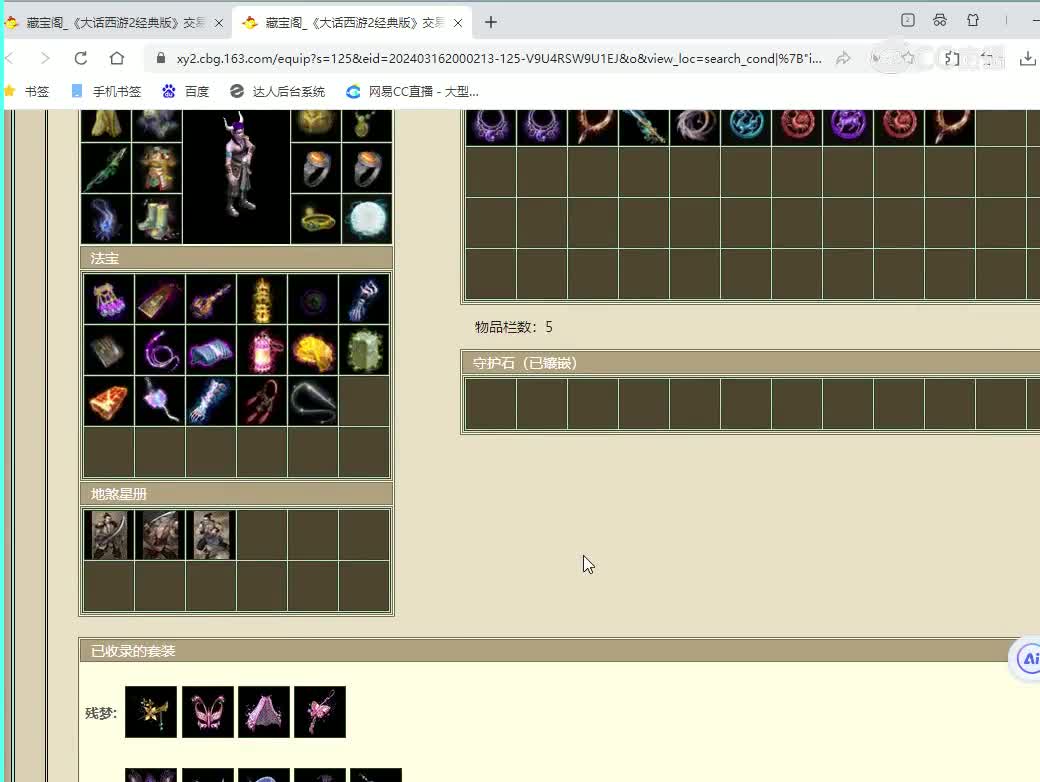Image resolution: width=1040 pixels, height=782 pixels.
Task: Select the grey swirl item in inventory
Action: click(695, 127)
